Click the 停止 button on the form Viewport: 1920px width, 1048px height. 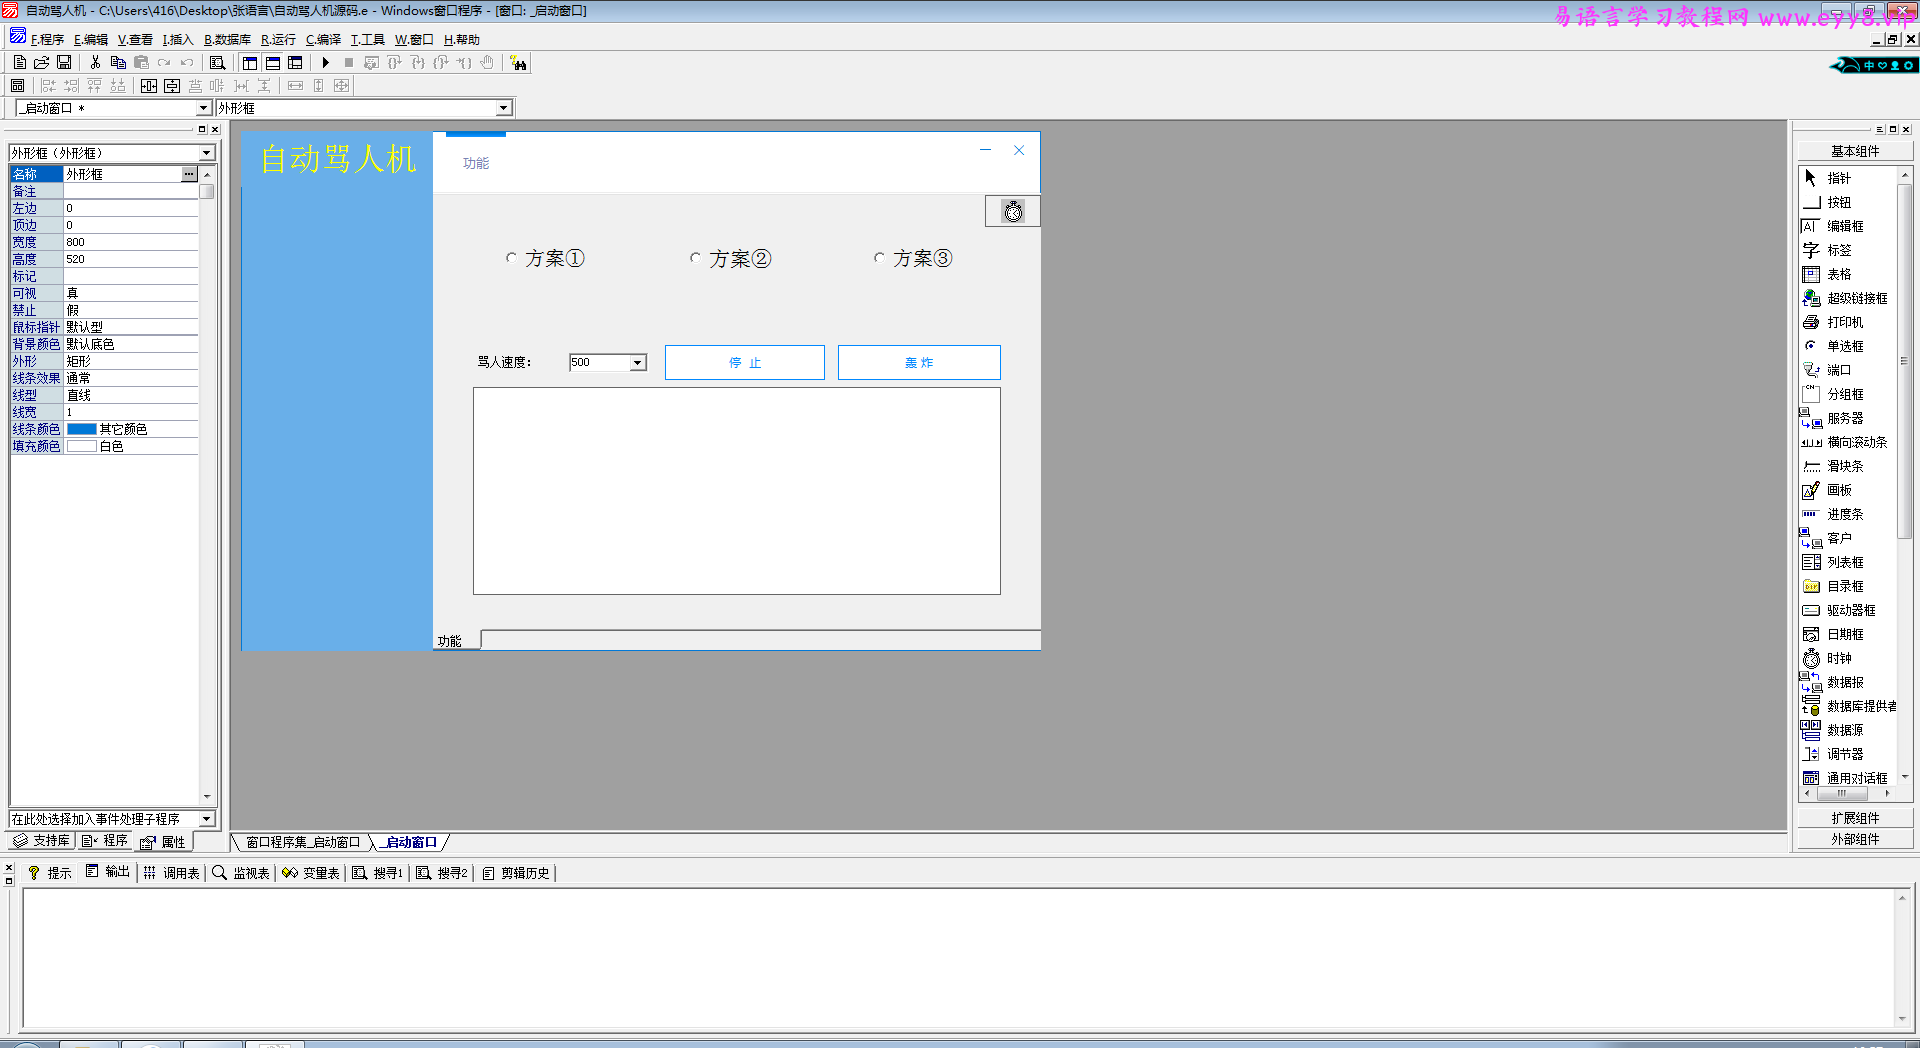click(745, 363)
